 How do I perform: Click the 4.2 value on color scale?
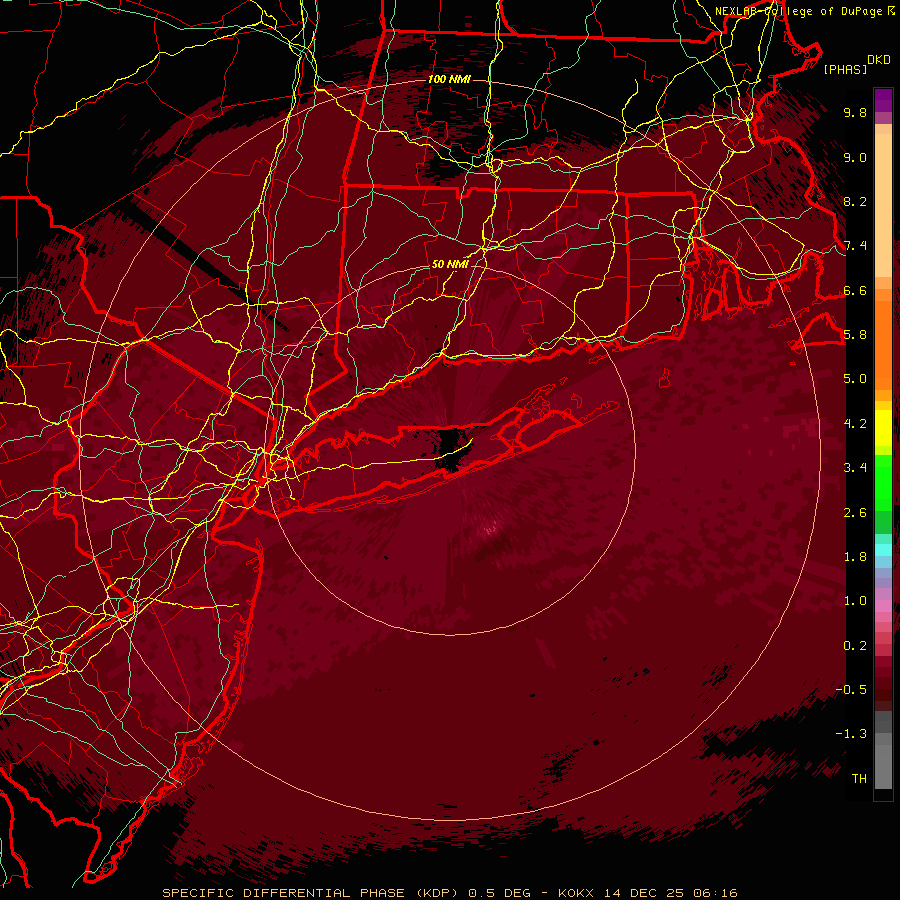(855, 424)
